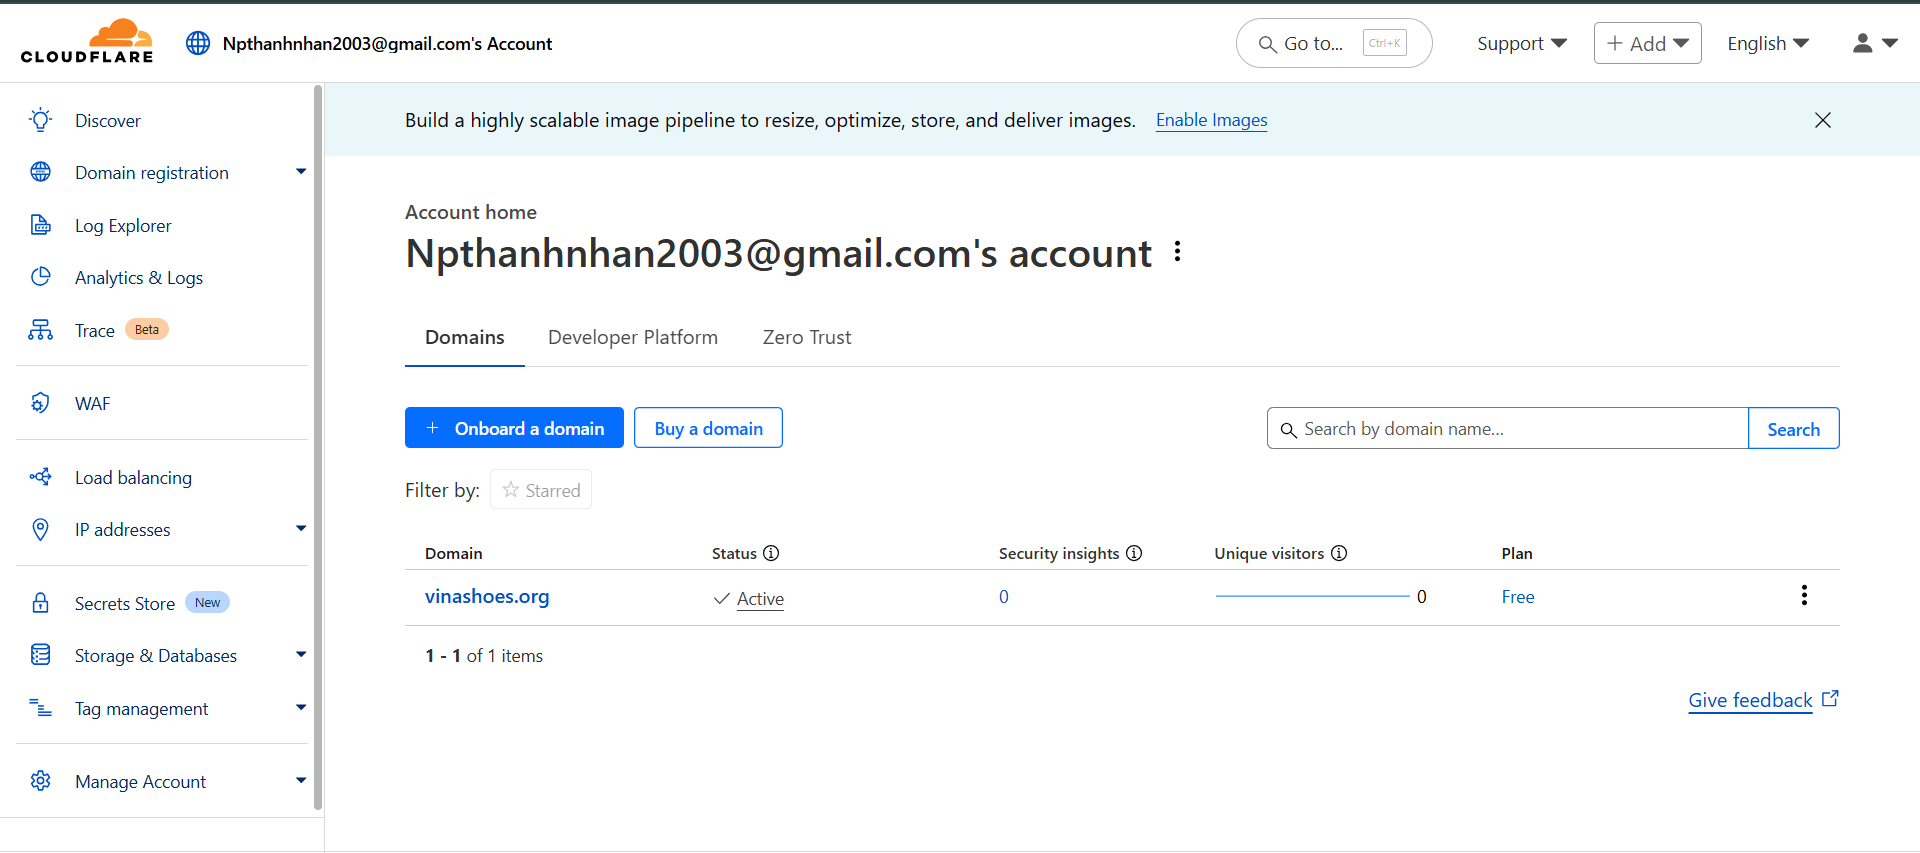Click the Free plan link
This screenshot has height=853, width=1920.
click(1517, 596)
